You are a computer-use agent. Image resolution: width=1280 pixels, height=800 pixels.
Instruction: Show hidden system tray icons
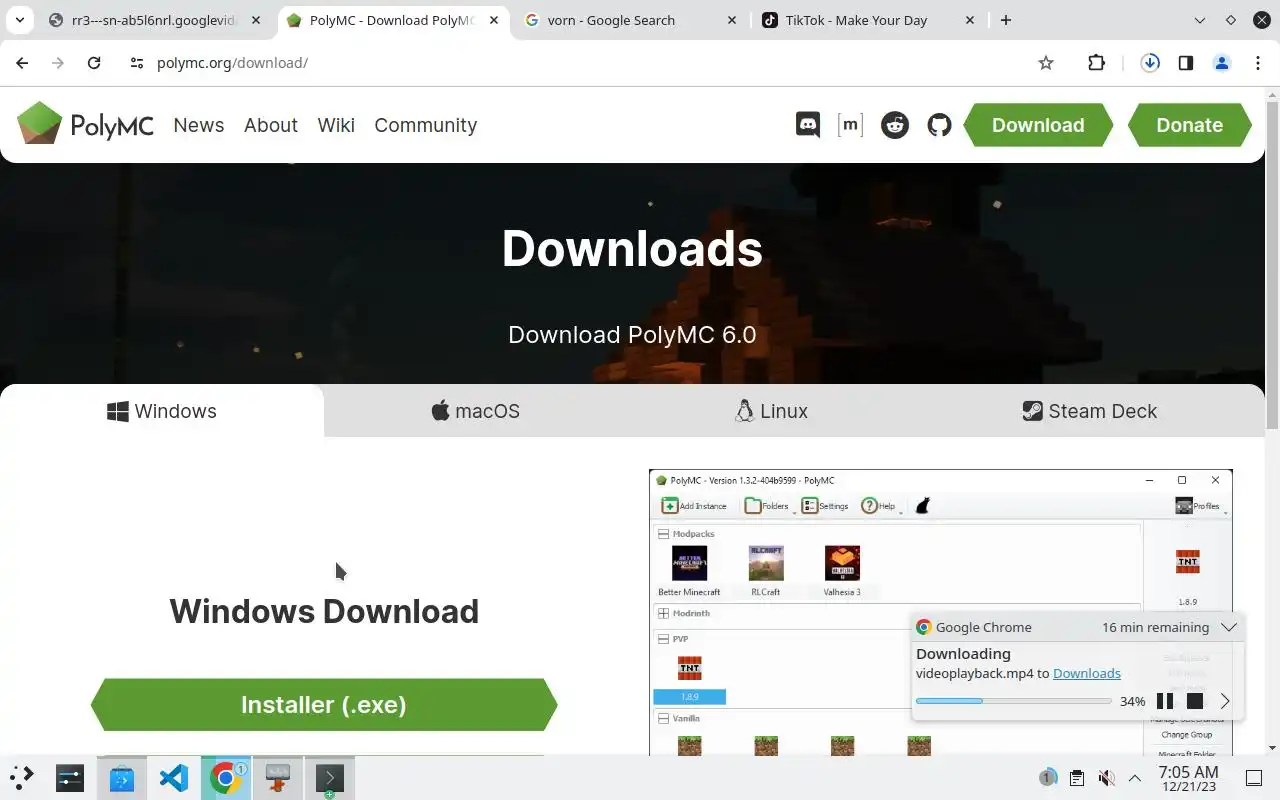coord(1135,778)
